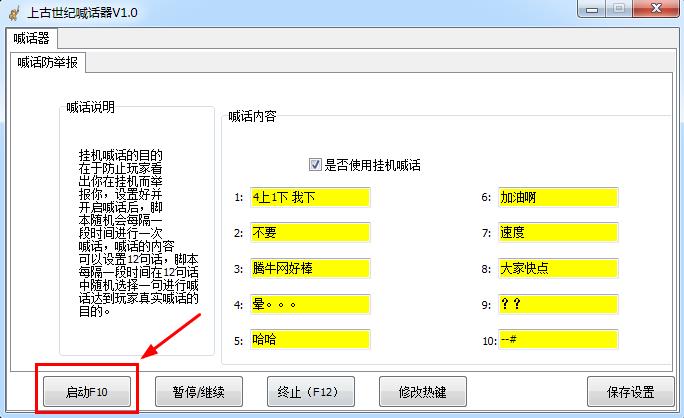The height and width of the screenshot is (418, 684).
Task: Click message field 1 containing 4上1下 我下
Action: [x=309, y=197]
